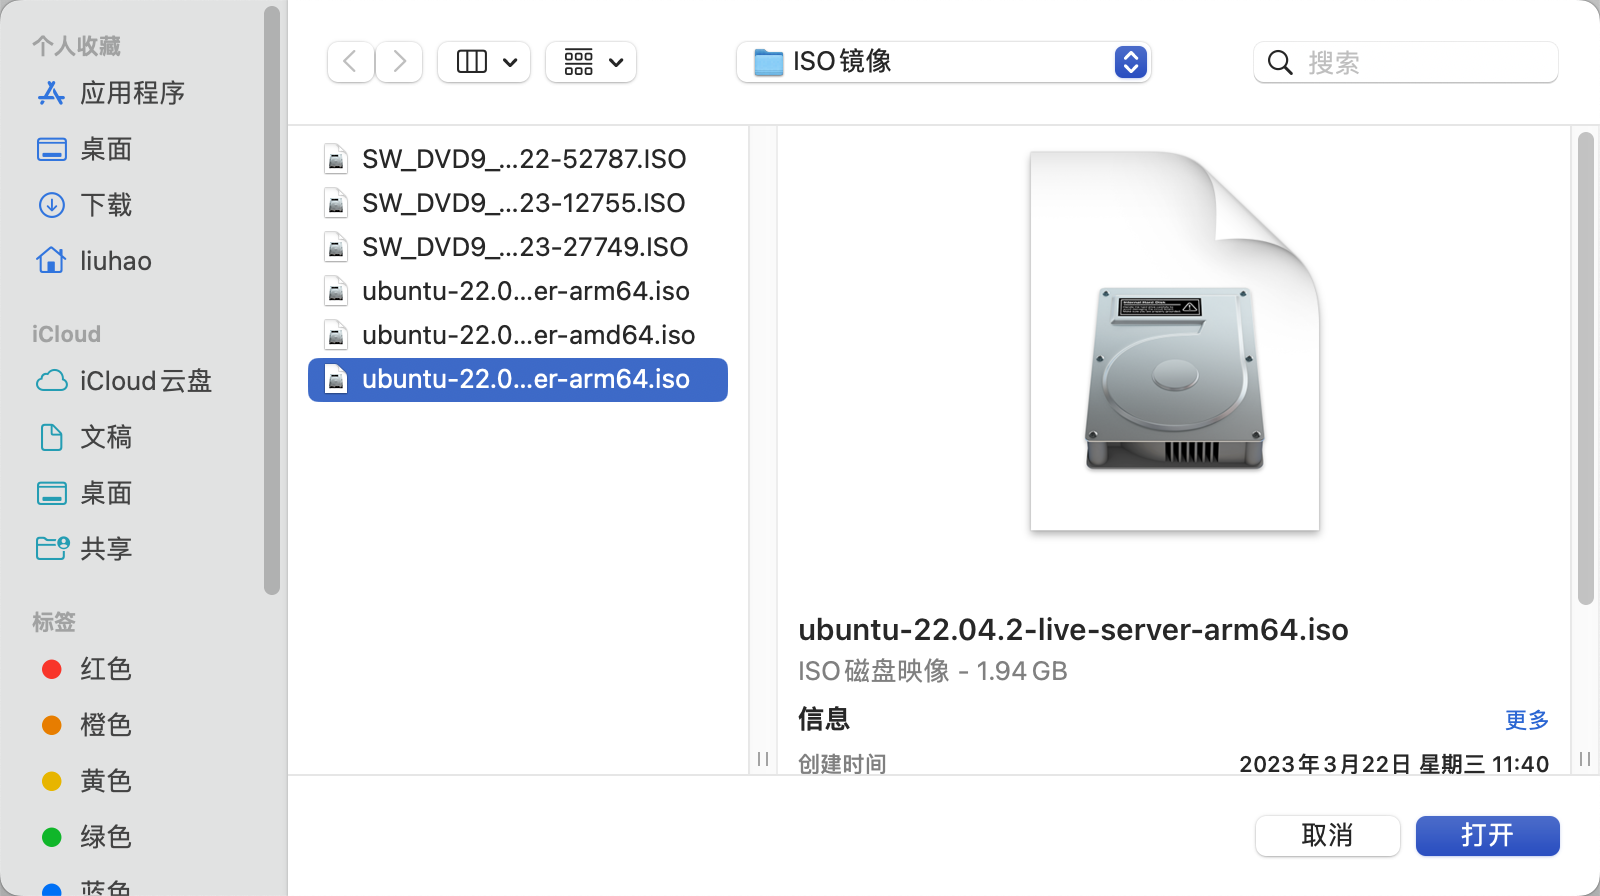
Task: Click the preview pane vertical scrollbar
Action: click(x=1585, y=368)
